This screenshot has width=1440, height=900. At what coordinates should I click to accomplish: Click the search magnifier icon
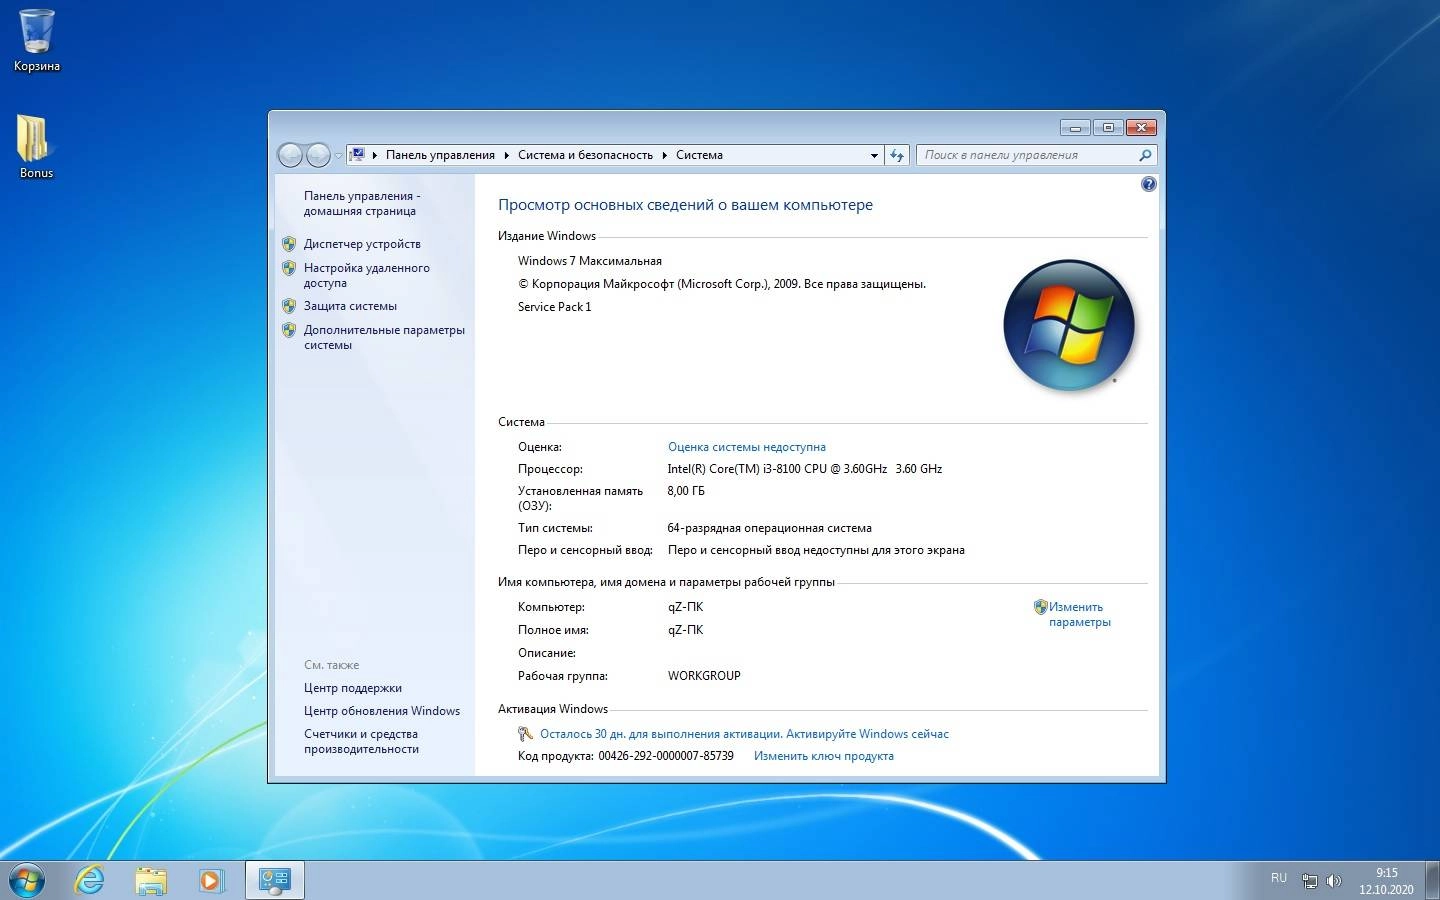[x=1146, y=155]
